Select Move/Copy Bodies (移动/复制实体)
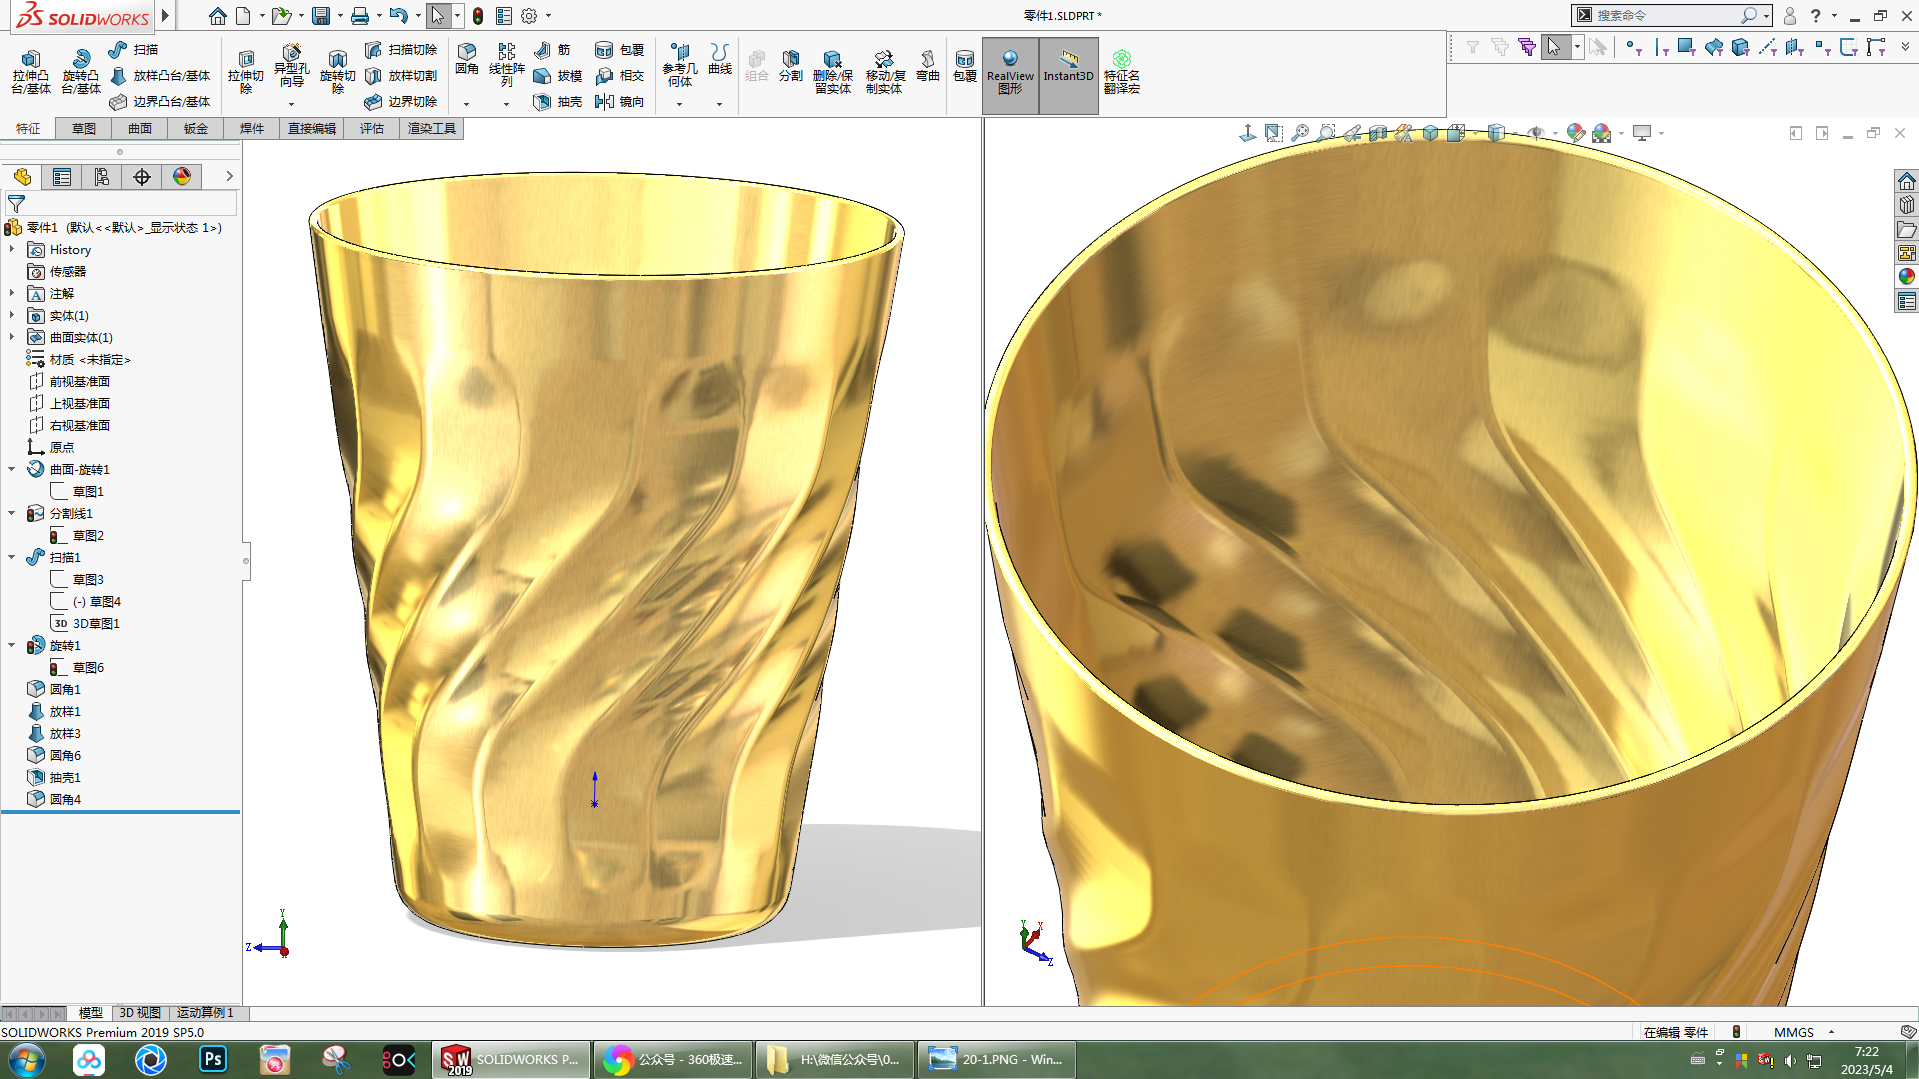 (884, 71)
